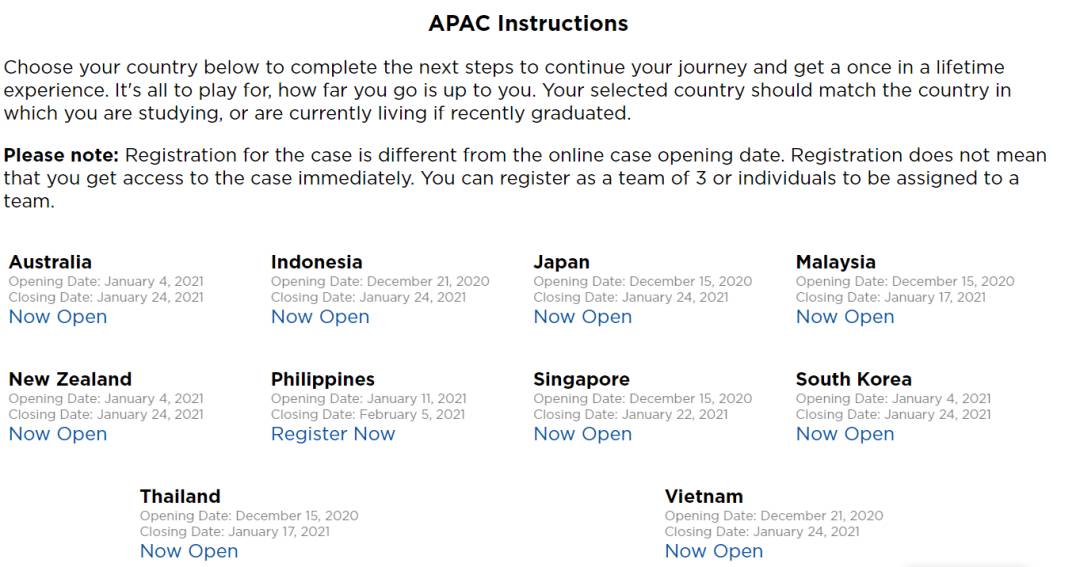Click Philippines 'Register Now' link
This screenshot has height=567, width=1080.
[x=333, y=434]
